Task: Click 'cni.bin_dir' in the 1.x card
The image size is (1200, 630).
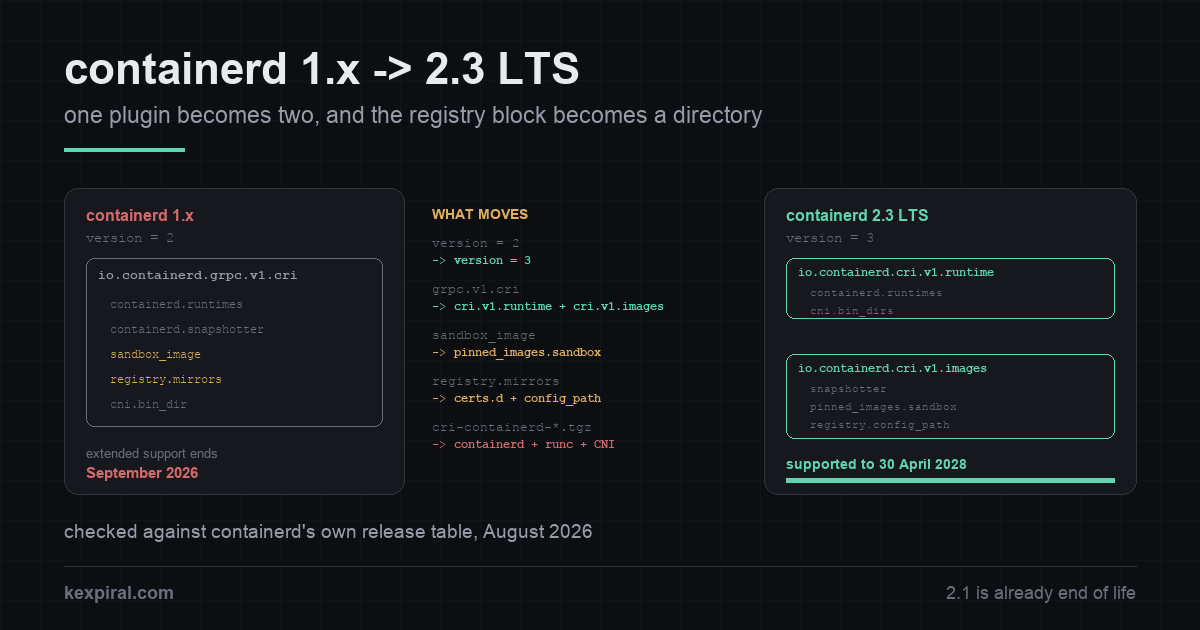Action: (148, 404)
